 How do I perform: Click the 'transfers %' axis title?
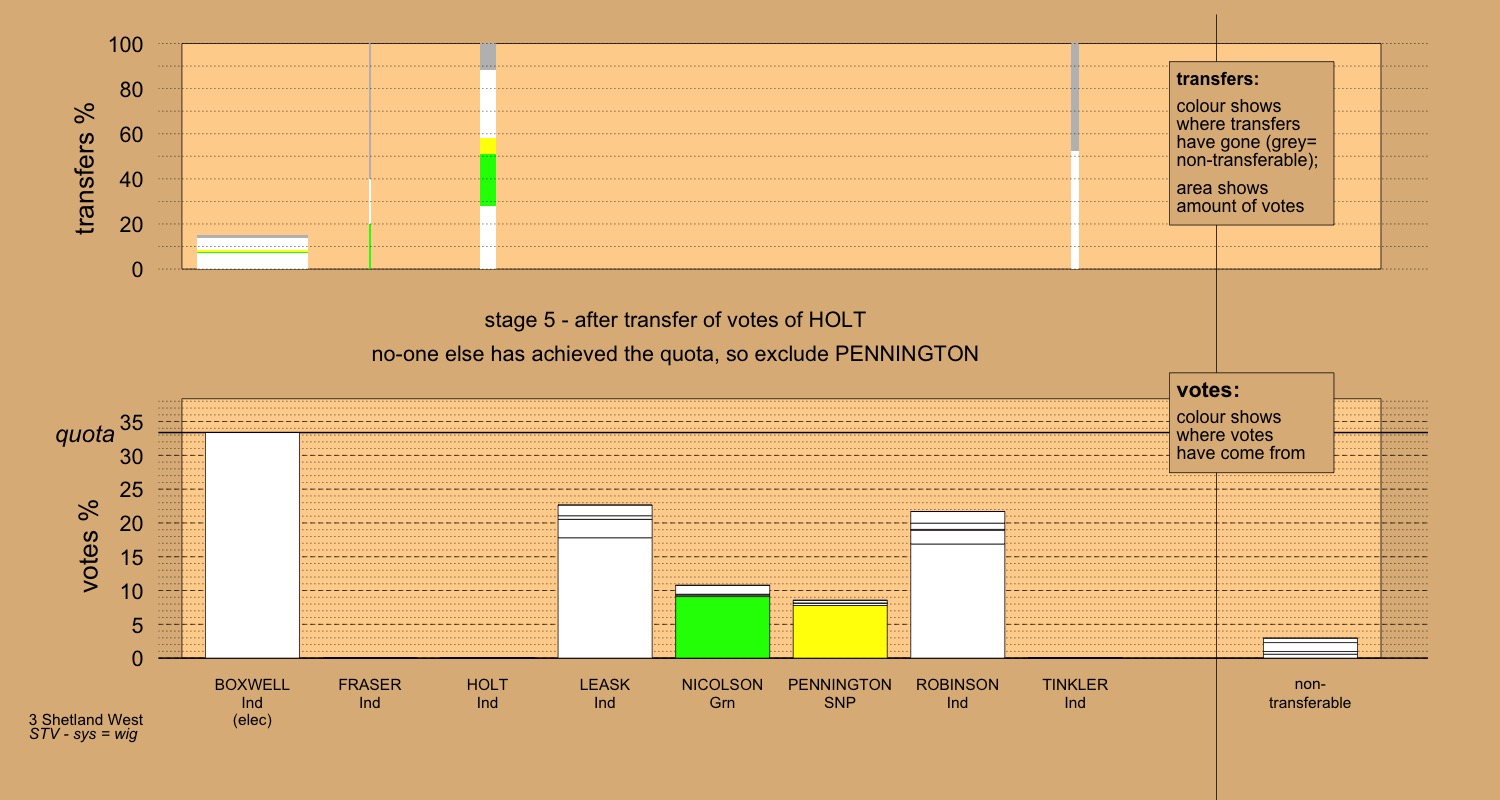[x=86, y=167]
